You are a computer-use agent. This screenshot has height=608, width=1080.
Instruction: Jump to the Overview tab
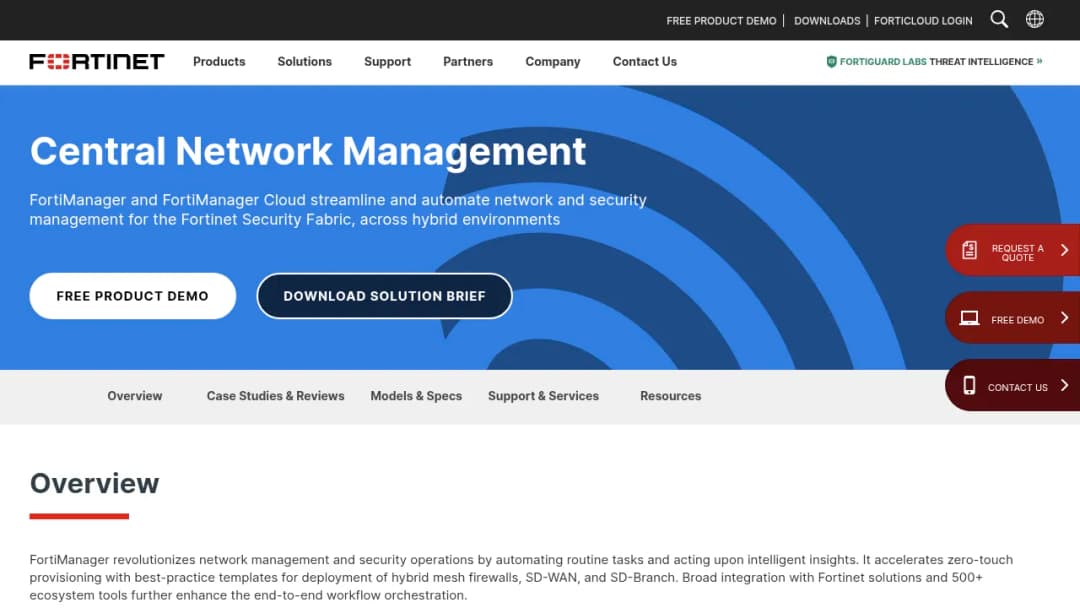click(x=134, y=396)
